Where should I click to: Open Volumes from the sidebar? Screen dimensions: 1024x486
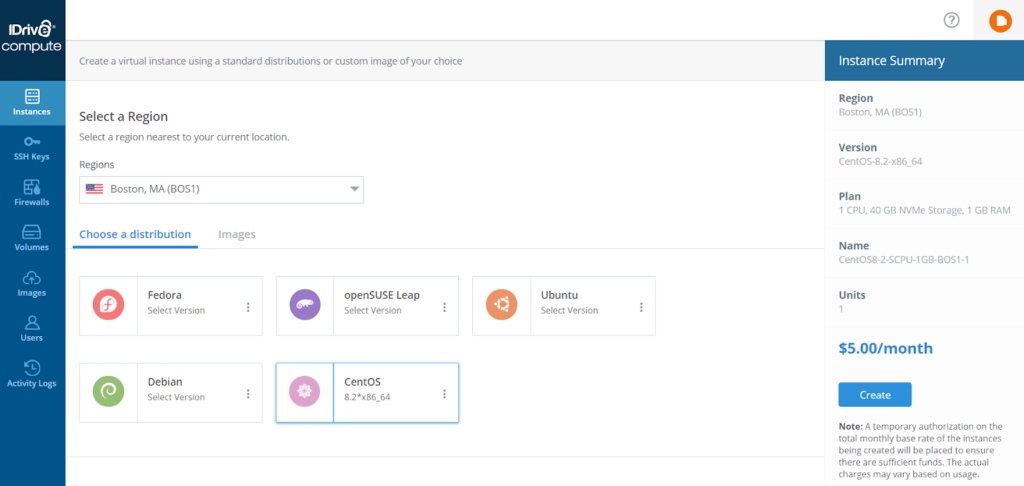(32, 238)
